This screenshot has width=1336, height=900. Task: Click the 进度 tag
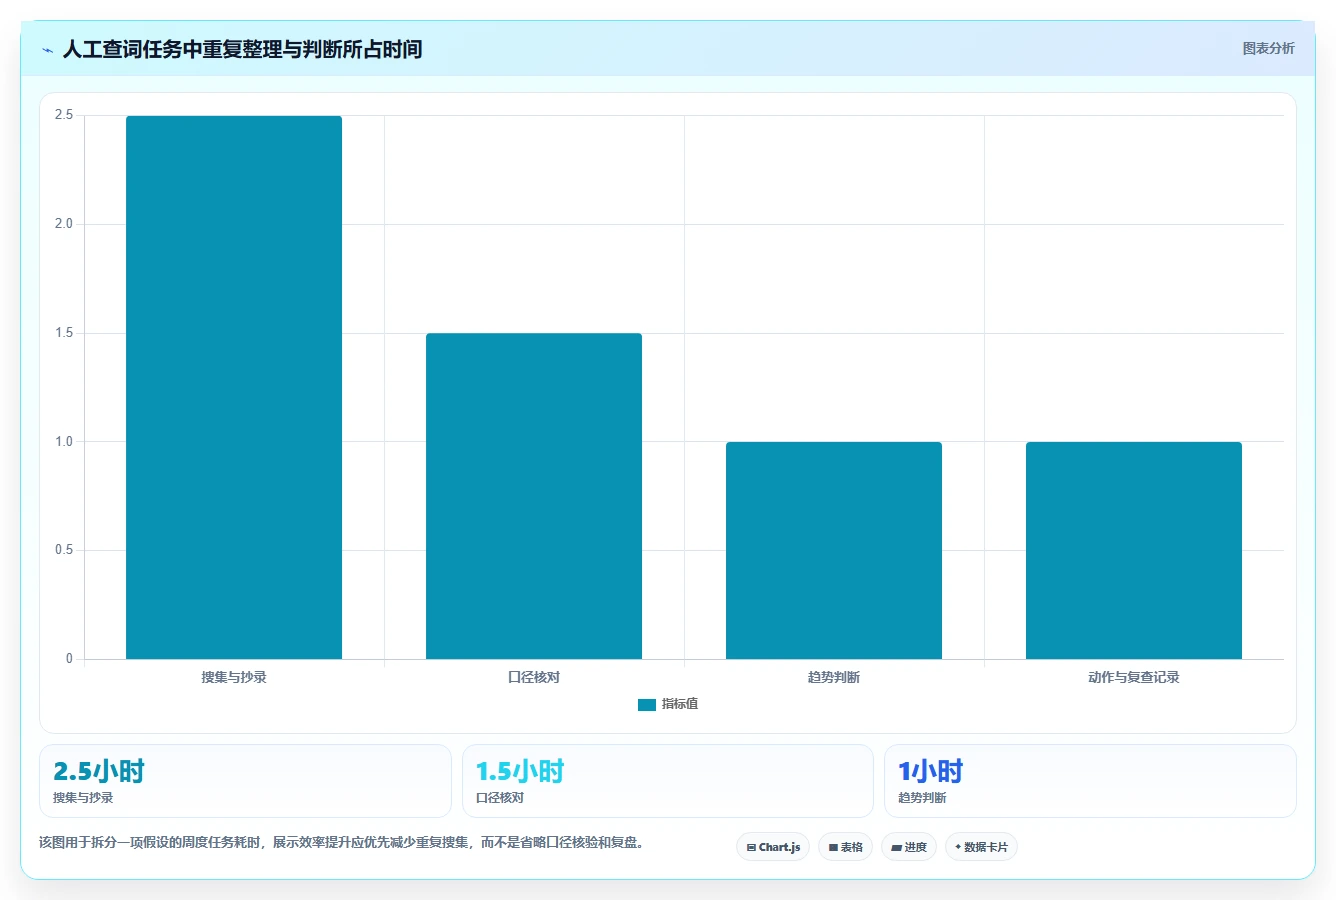[x=909, y=847]
